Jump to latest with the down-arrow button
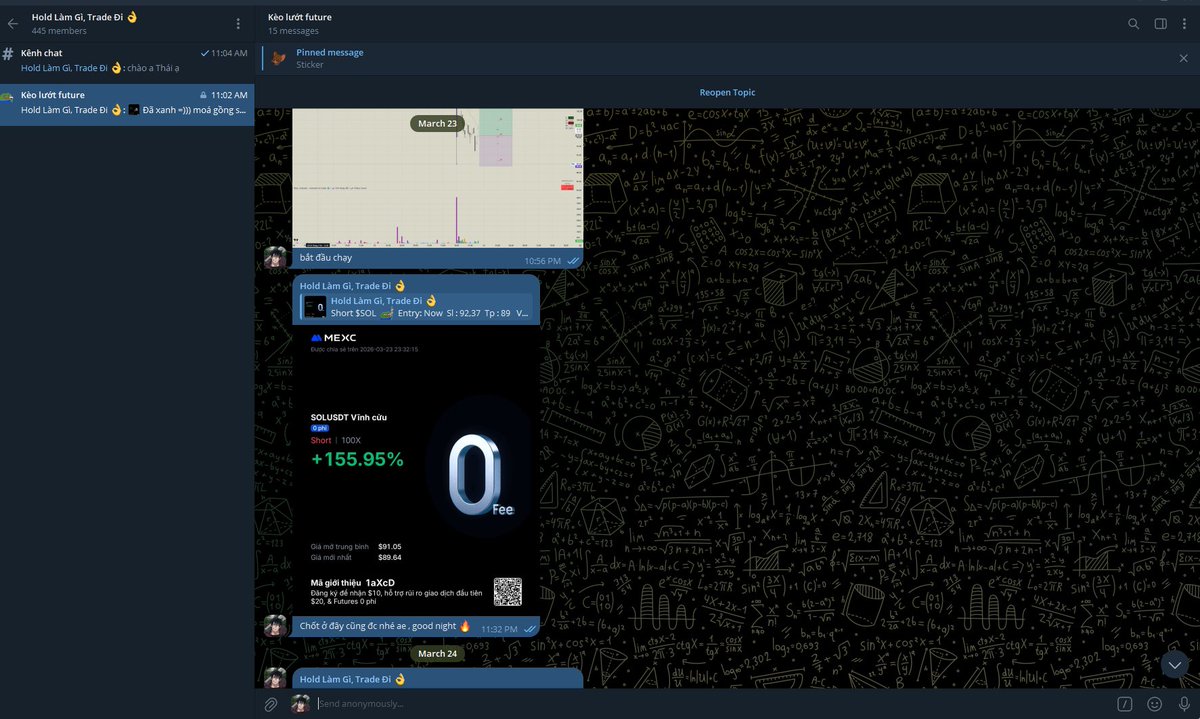The height and width of the screenshot is (719, 1200). [x=1175, y=664]
